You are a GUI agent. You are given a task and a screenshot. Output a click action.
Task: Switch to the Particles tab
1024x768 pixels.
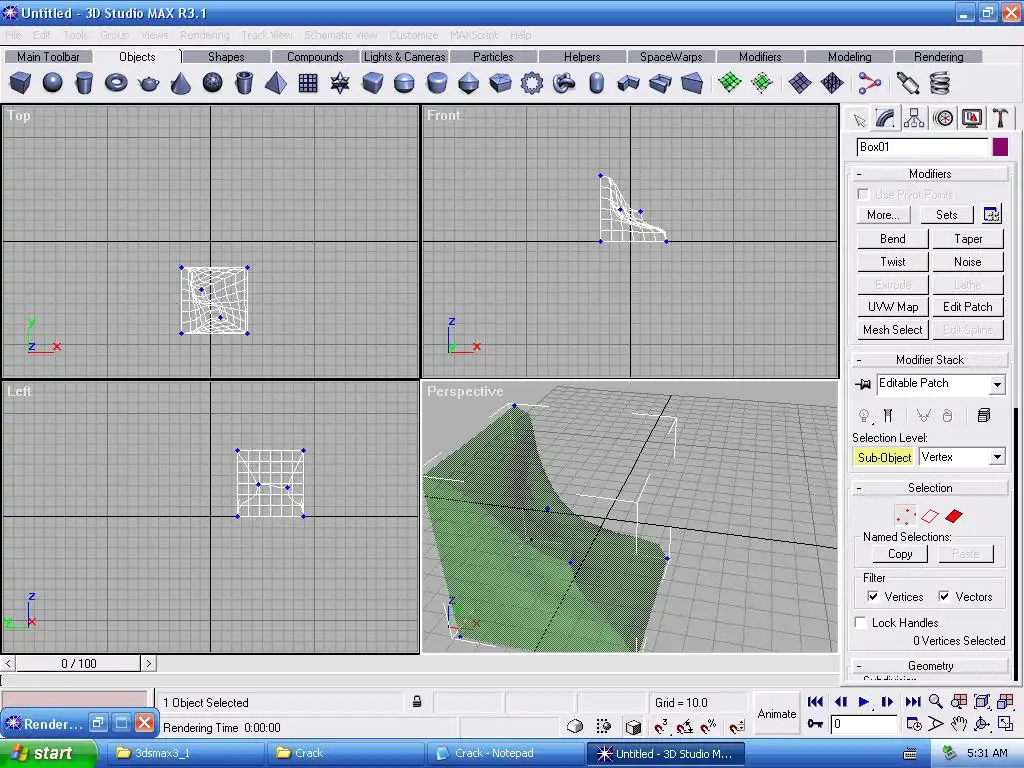(x=493, y=57)
